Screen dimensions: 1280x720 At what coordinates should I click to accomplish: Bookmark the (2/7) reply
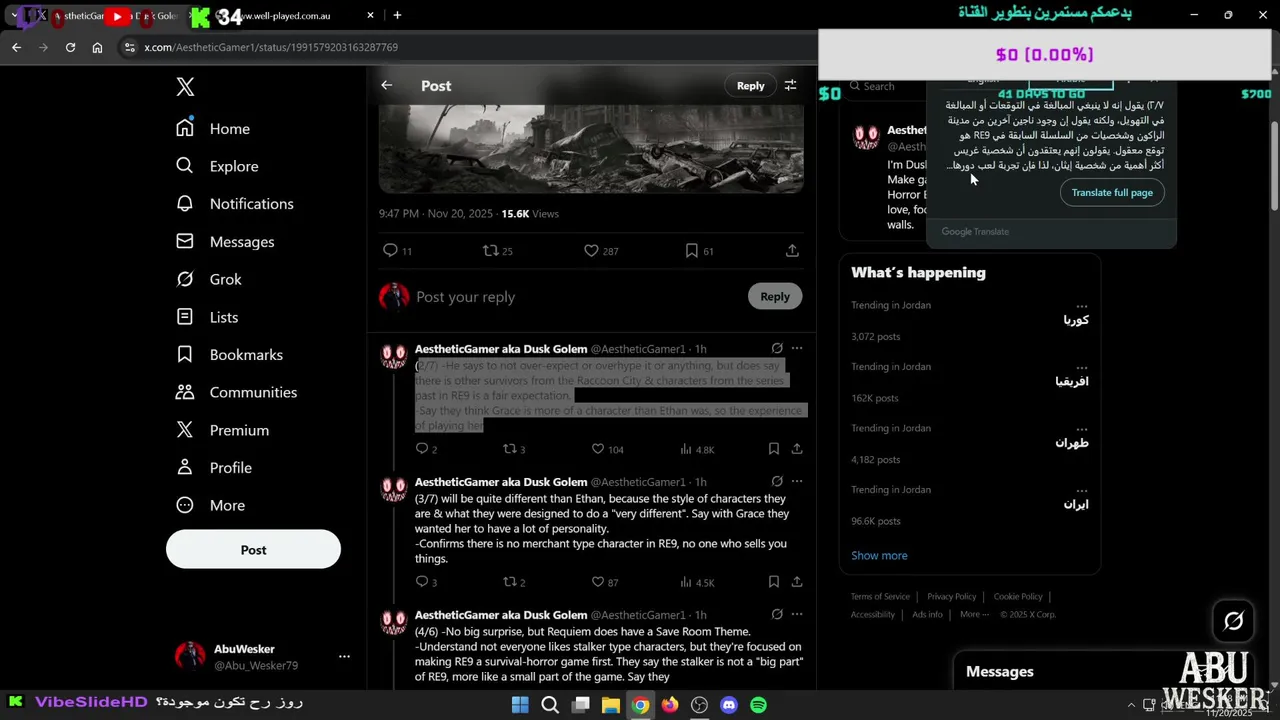(x=774, y=449)
